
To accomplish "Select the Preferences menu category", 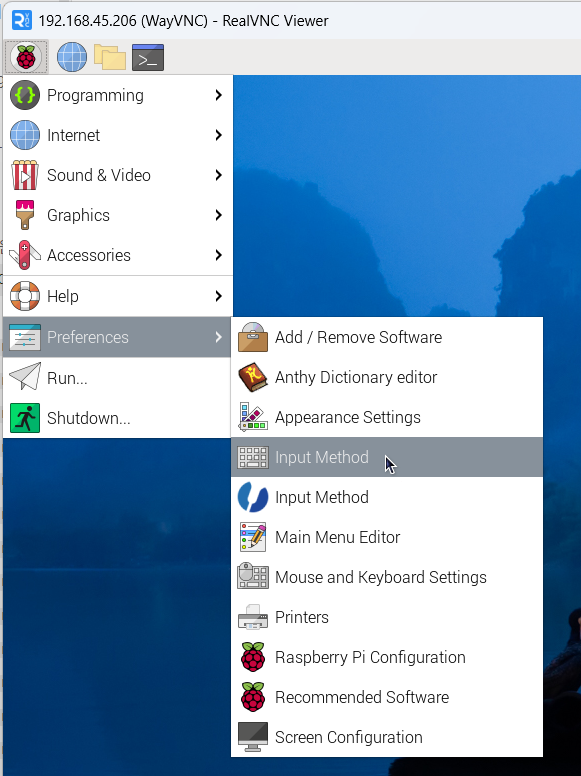I will point(118,337).
